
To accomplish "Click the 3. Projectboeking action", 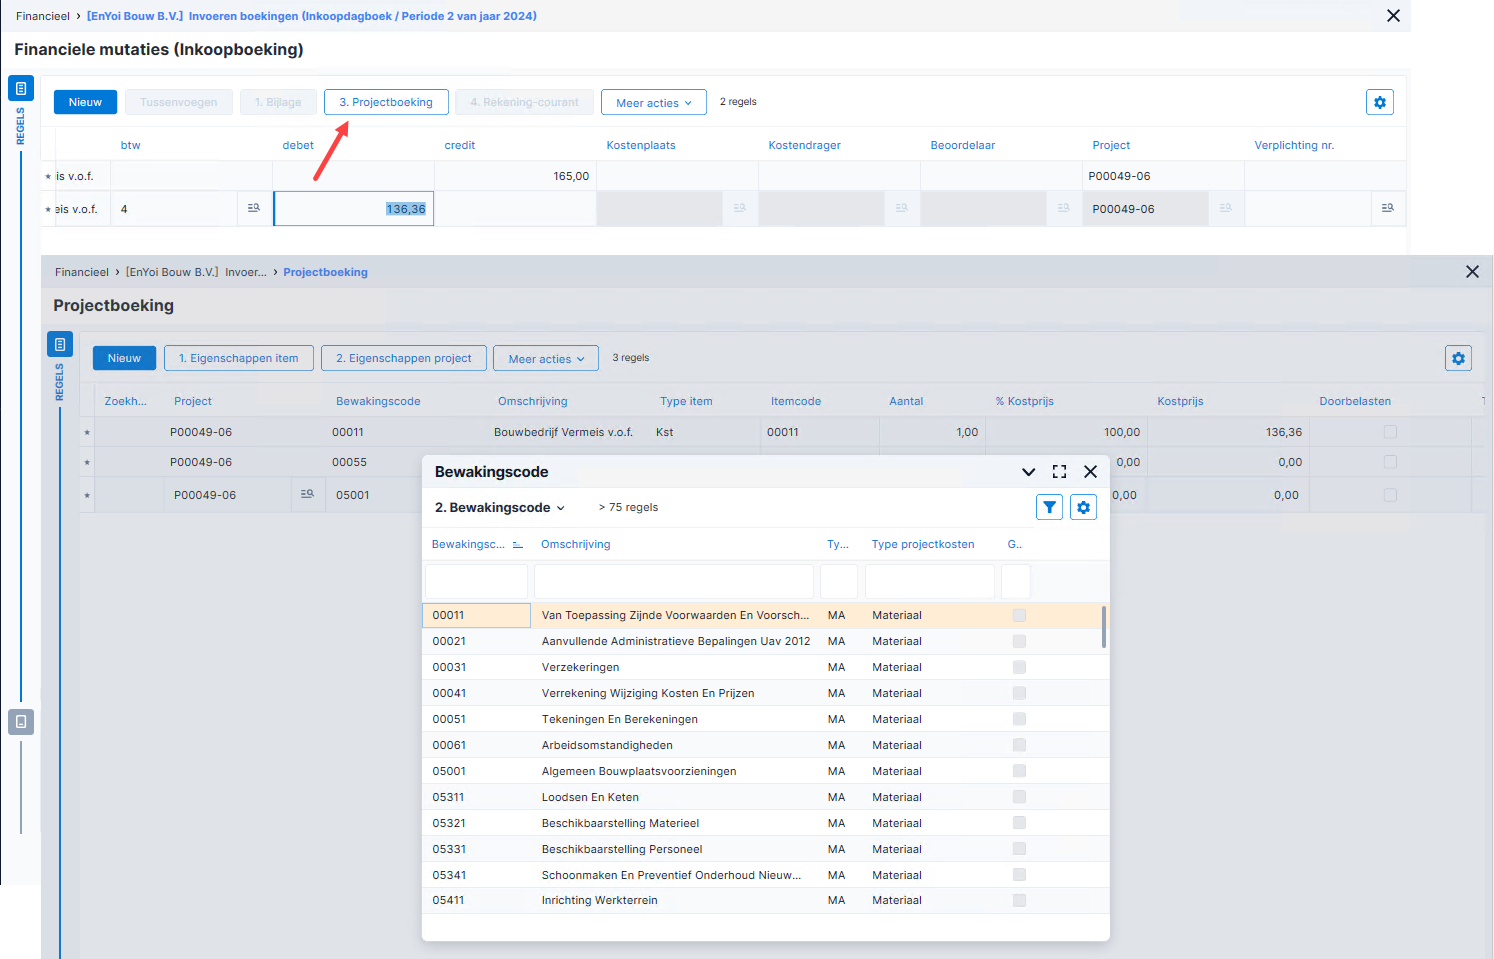I will 386,102.
